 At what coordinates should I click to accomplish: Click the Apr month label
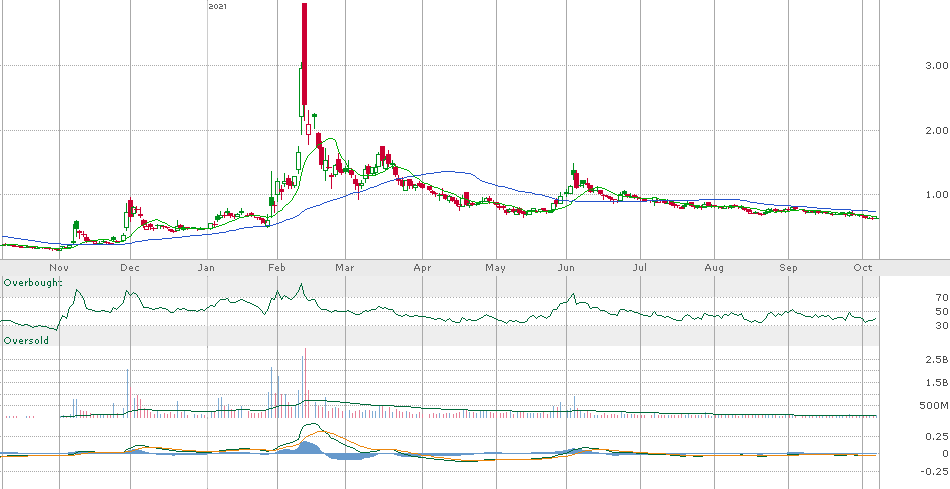[422, 267]
